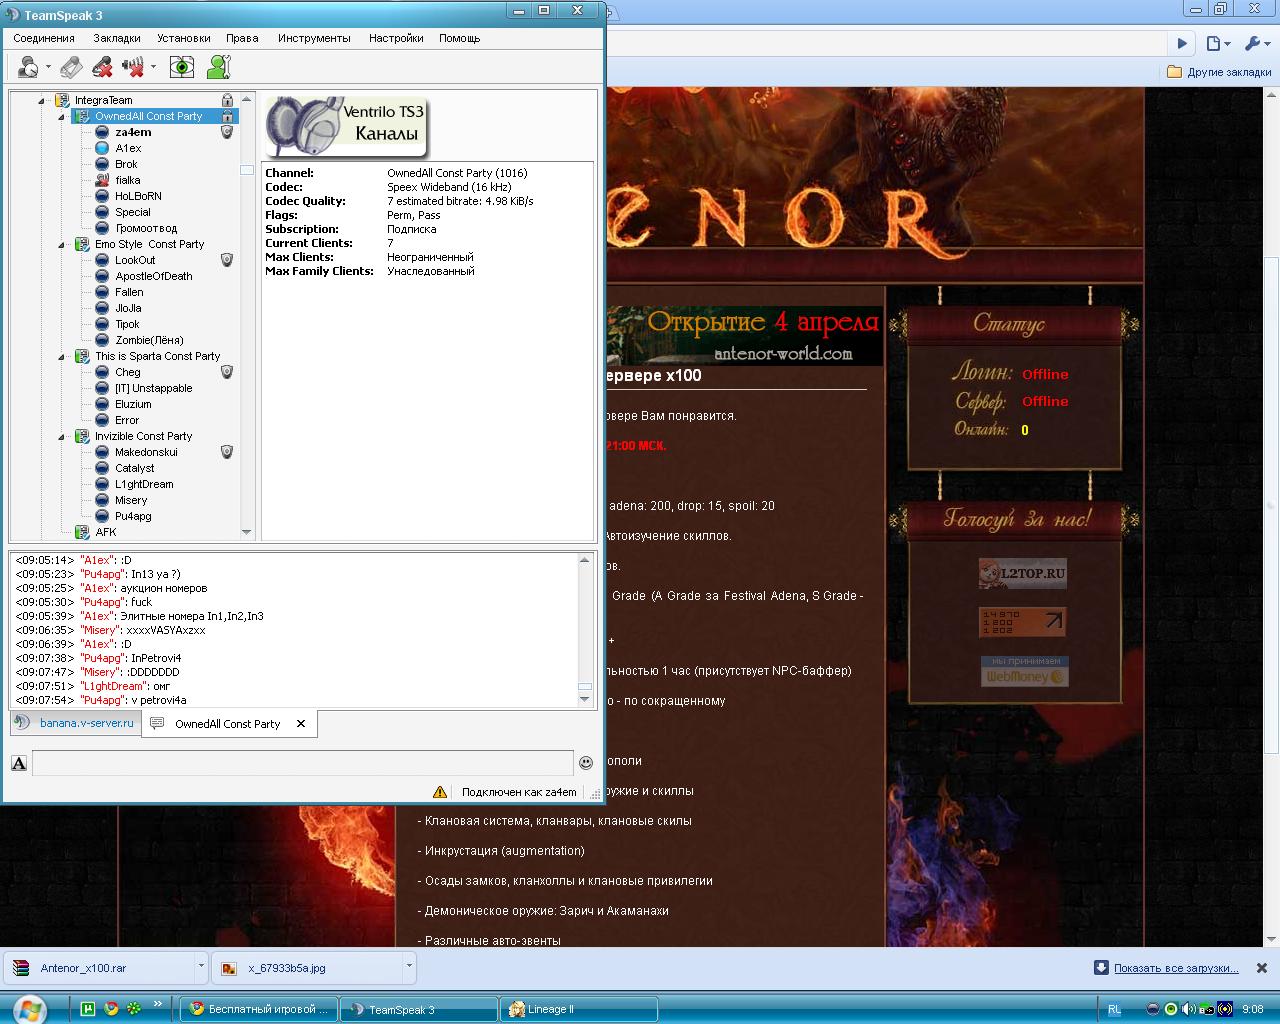
Task: Collapse OwnedAll Const Party channel
Action: pyautogui.click(x=61, y=116)
